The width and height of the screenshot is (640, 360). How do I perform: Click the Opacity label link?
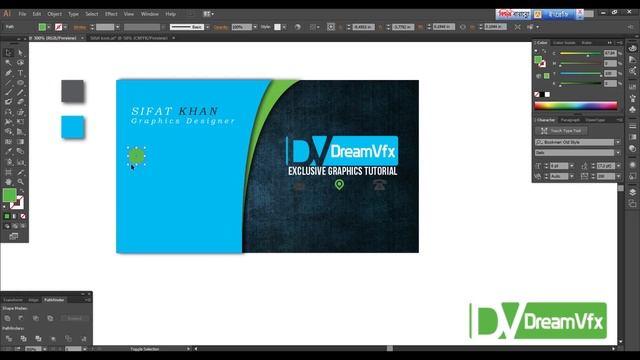click(x=220, y=27)
